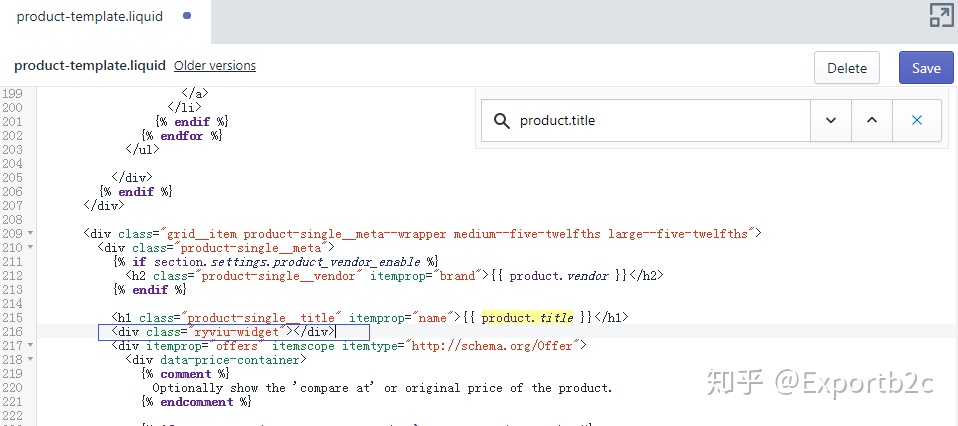Screen dimensions: 958x426
Task: Save the template file
Action: point(926,68)
